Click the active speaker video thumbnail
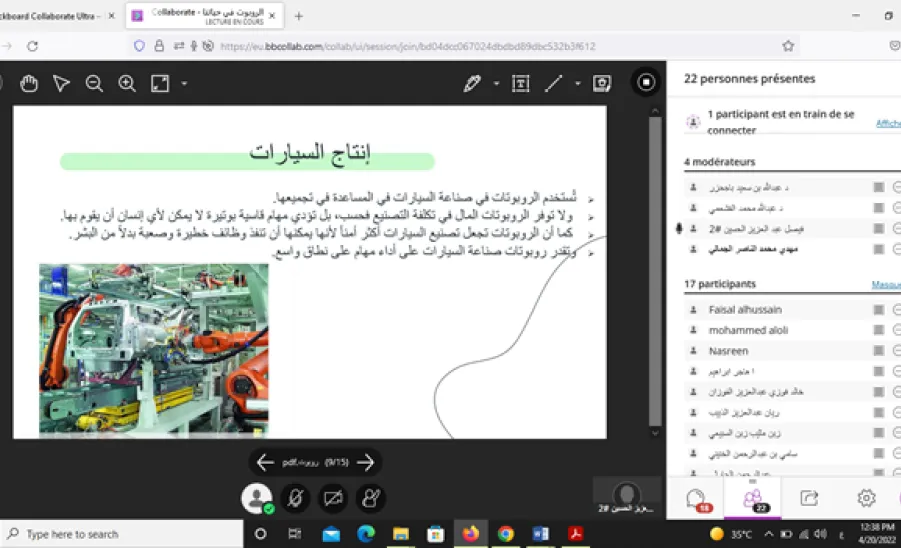901x548 pixels. 626,495
